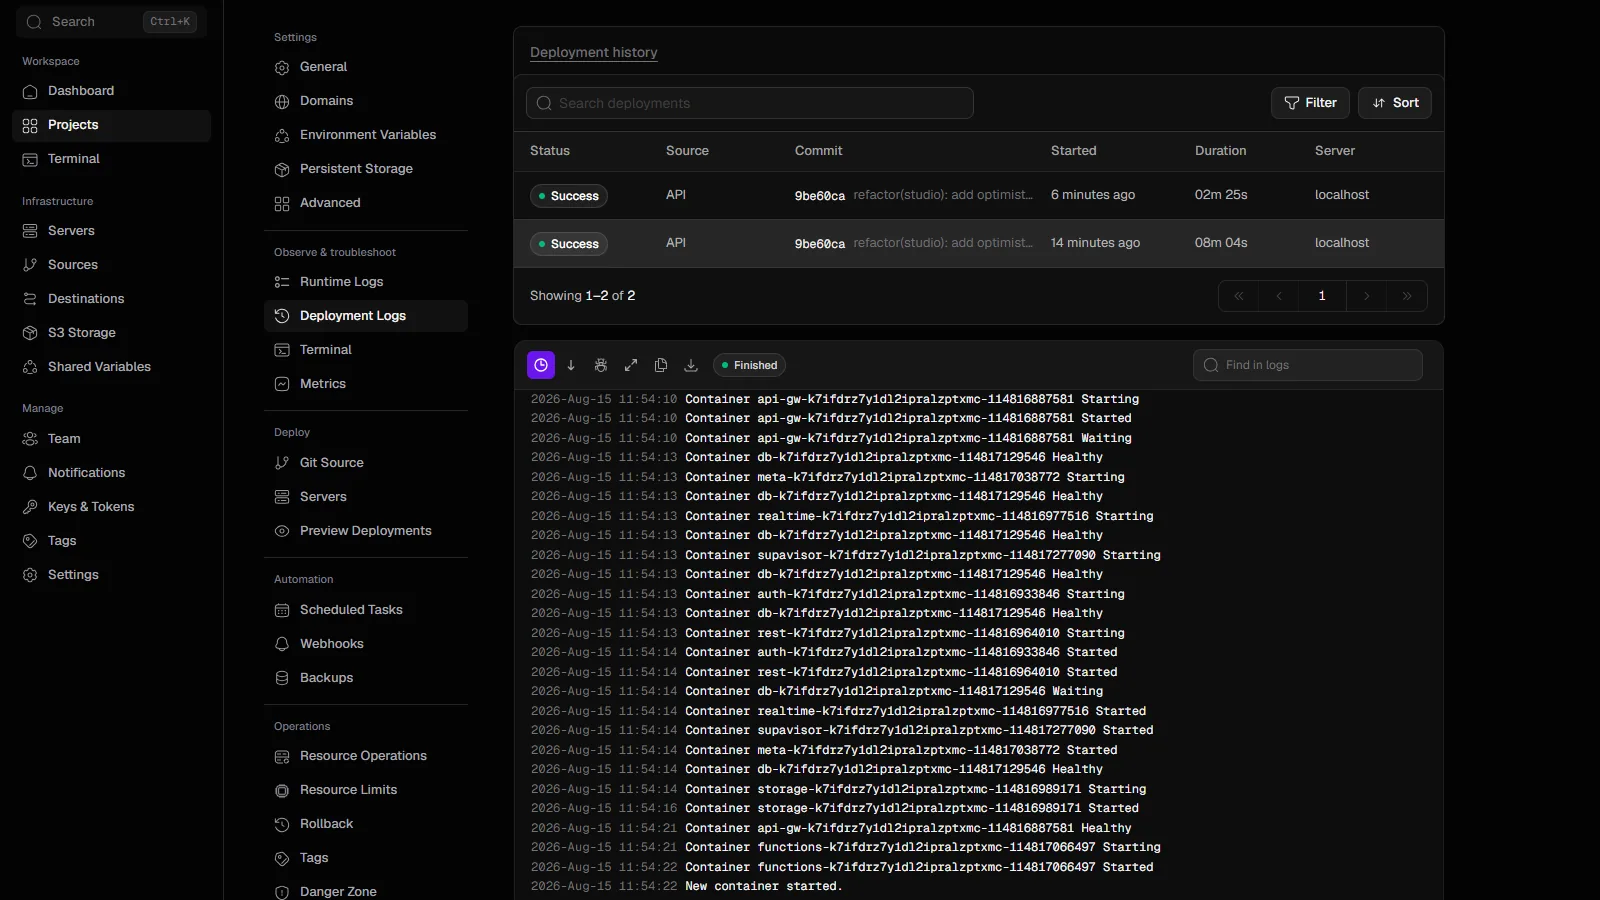Open Projects in the sidebar
The image size is (1600, 900).
pos(111,125)
